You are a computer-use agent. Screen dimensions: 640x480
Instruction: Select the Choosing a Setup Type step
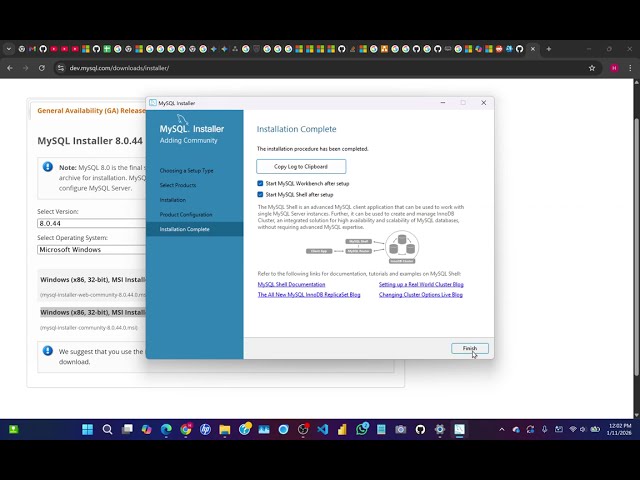[x=187, y=171]
